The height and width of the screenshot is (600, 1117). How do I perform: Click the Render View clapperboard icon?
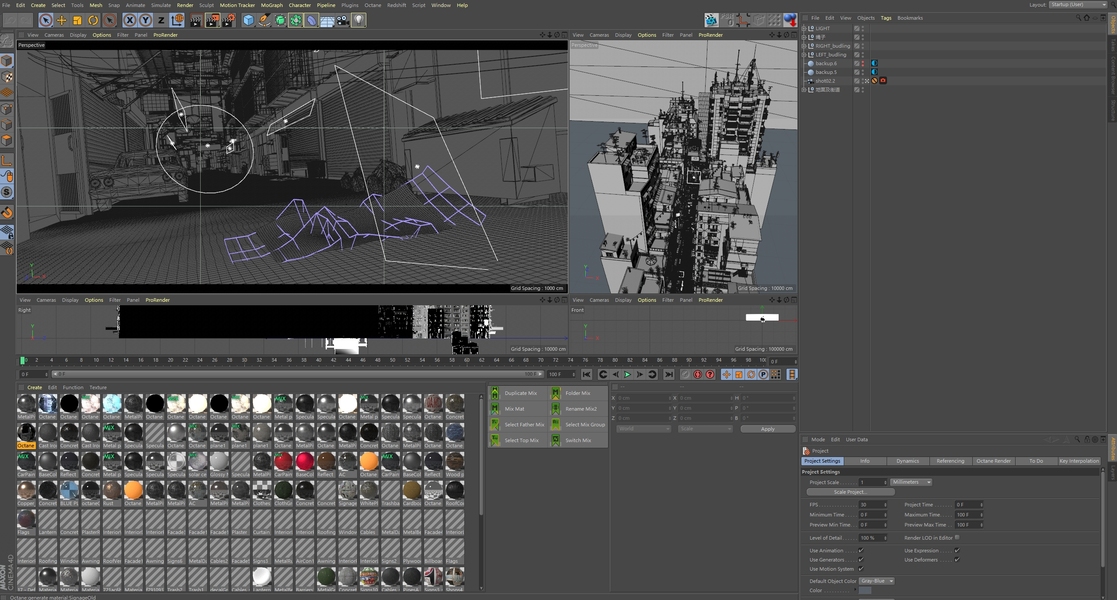coord(196,20)
